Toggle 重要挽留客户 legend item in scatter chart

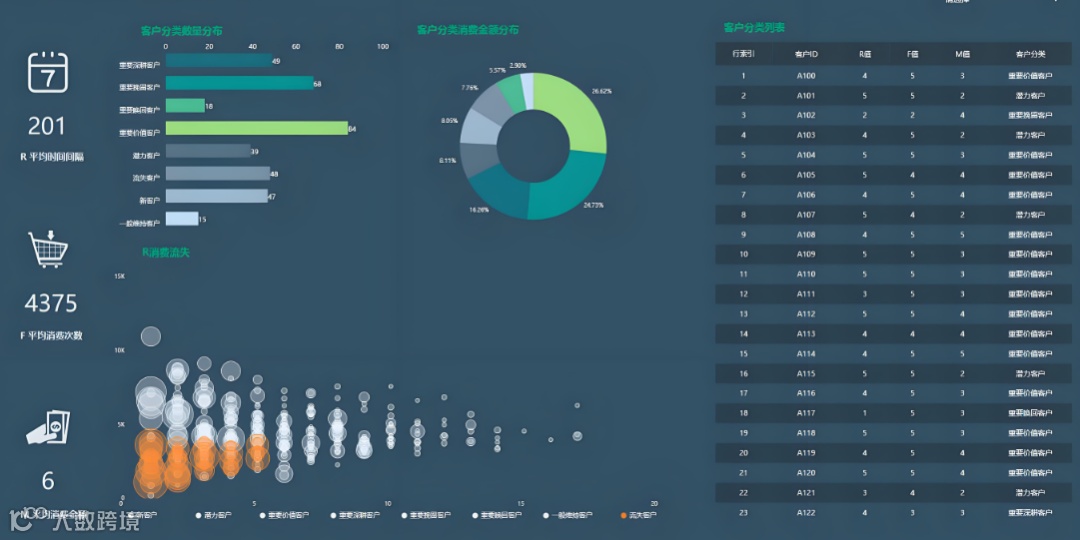[426, 515]
